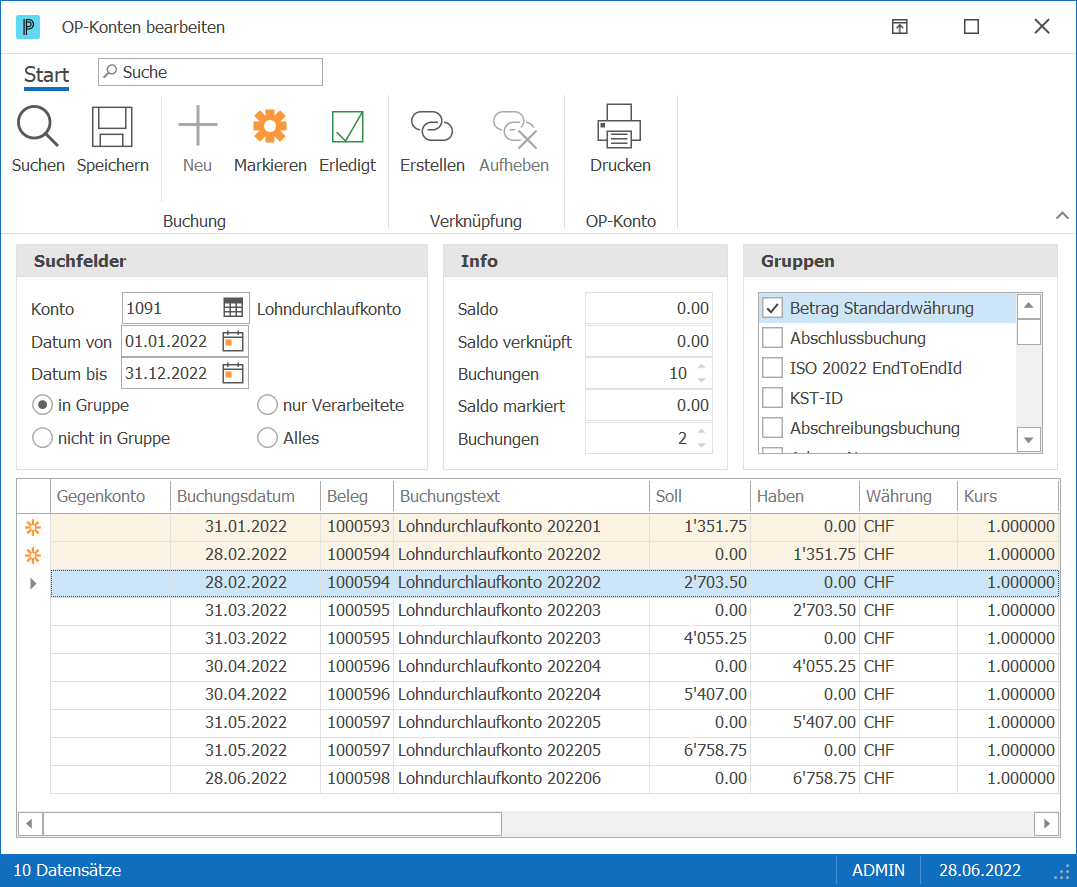Click the Suche search box
Image resolution: width=1077 pixels, height=887 pixels.
pos(210,72)
